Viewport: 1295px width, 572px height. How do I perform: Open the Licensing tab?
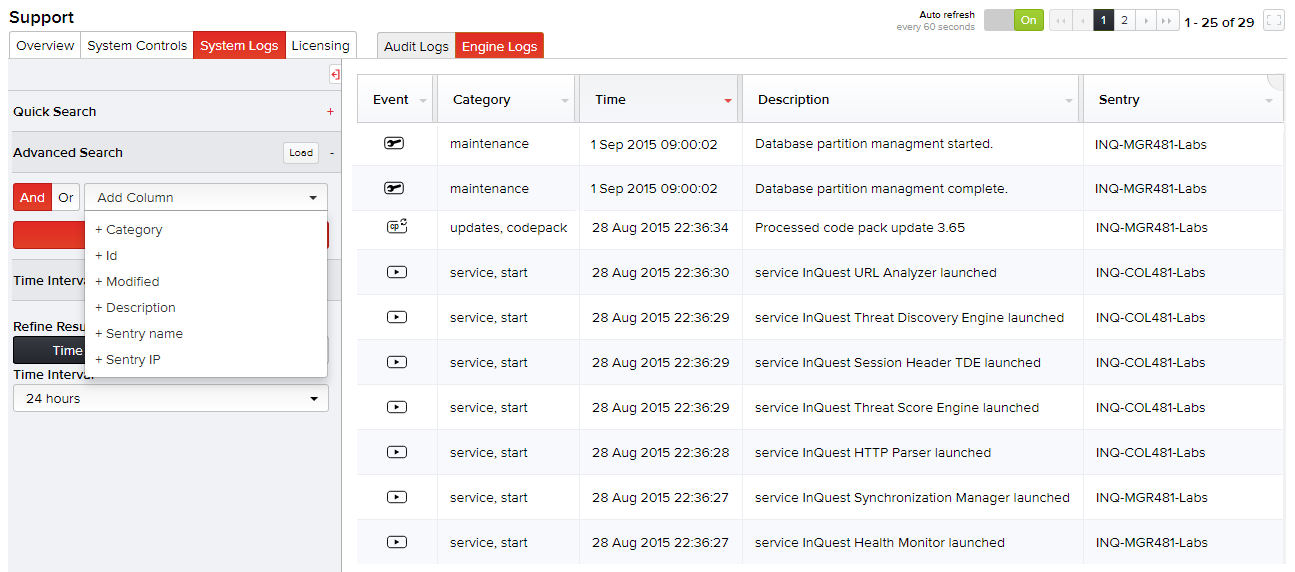click(320, 46)
